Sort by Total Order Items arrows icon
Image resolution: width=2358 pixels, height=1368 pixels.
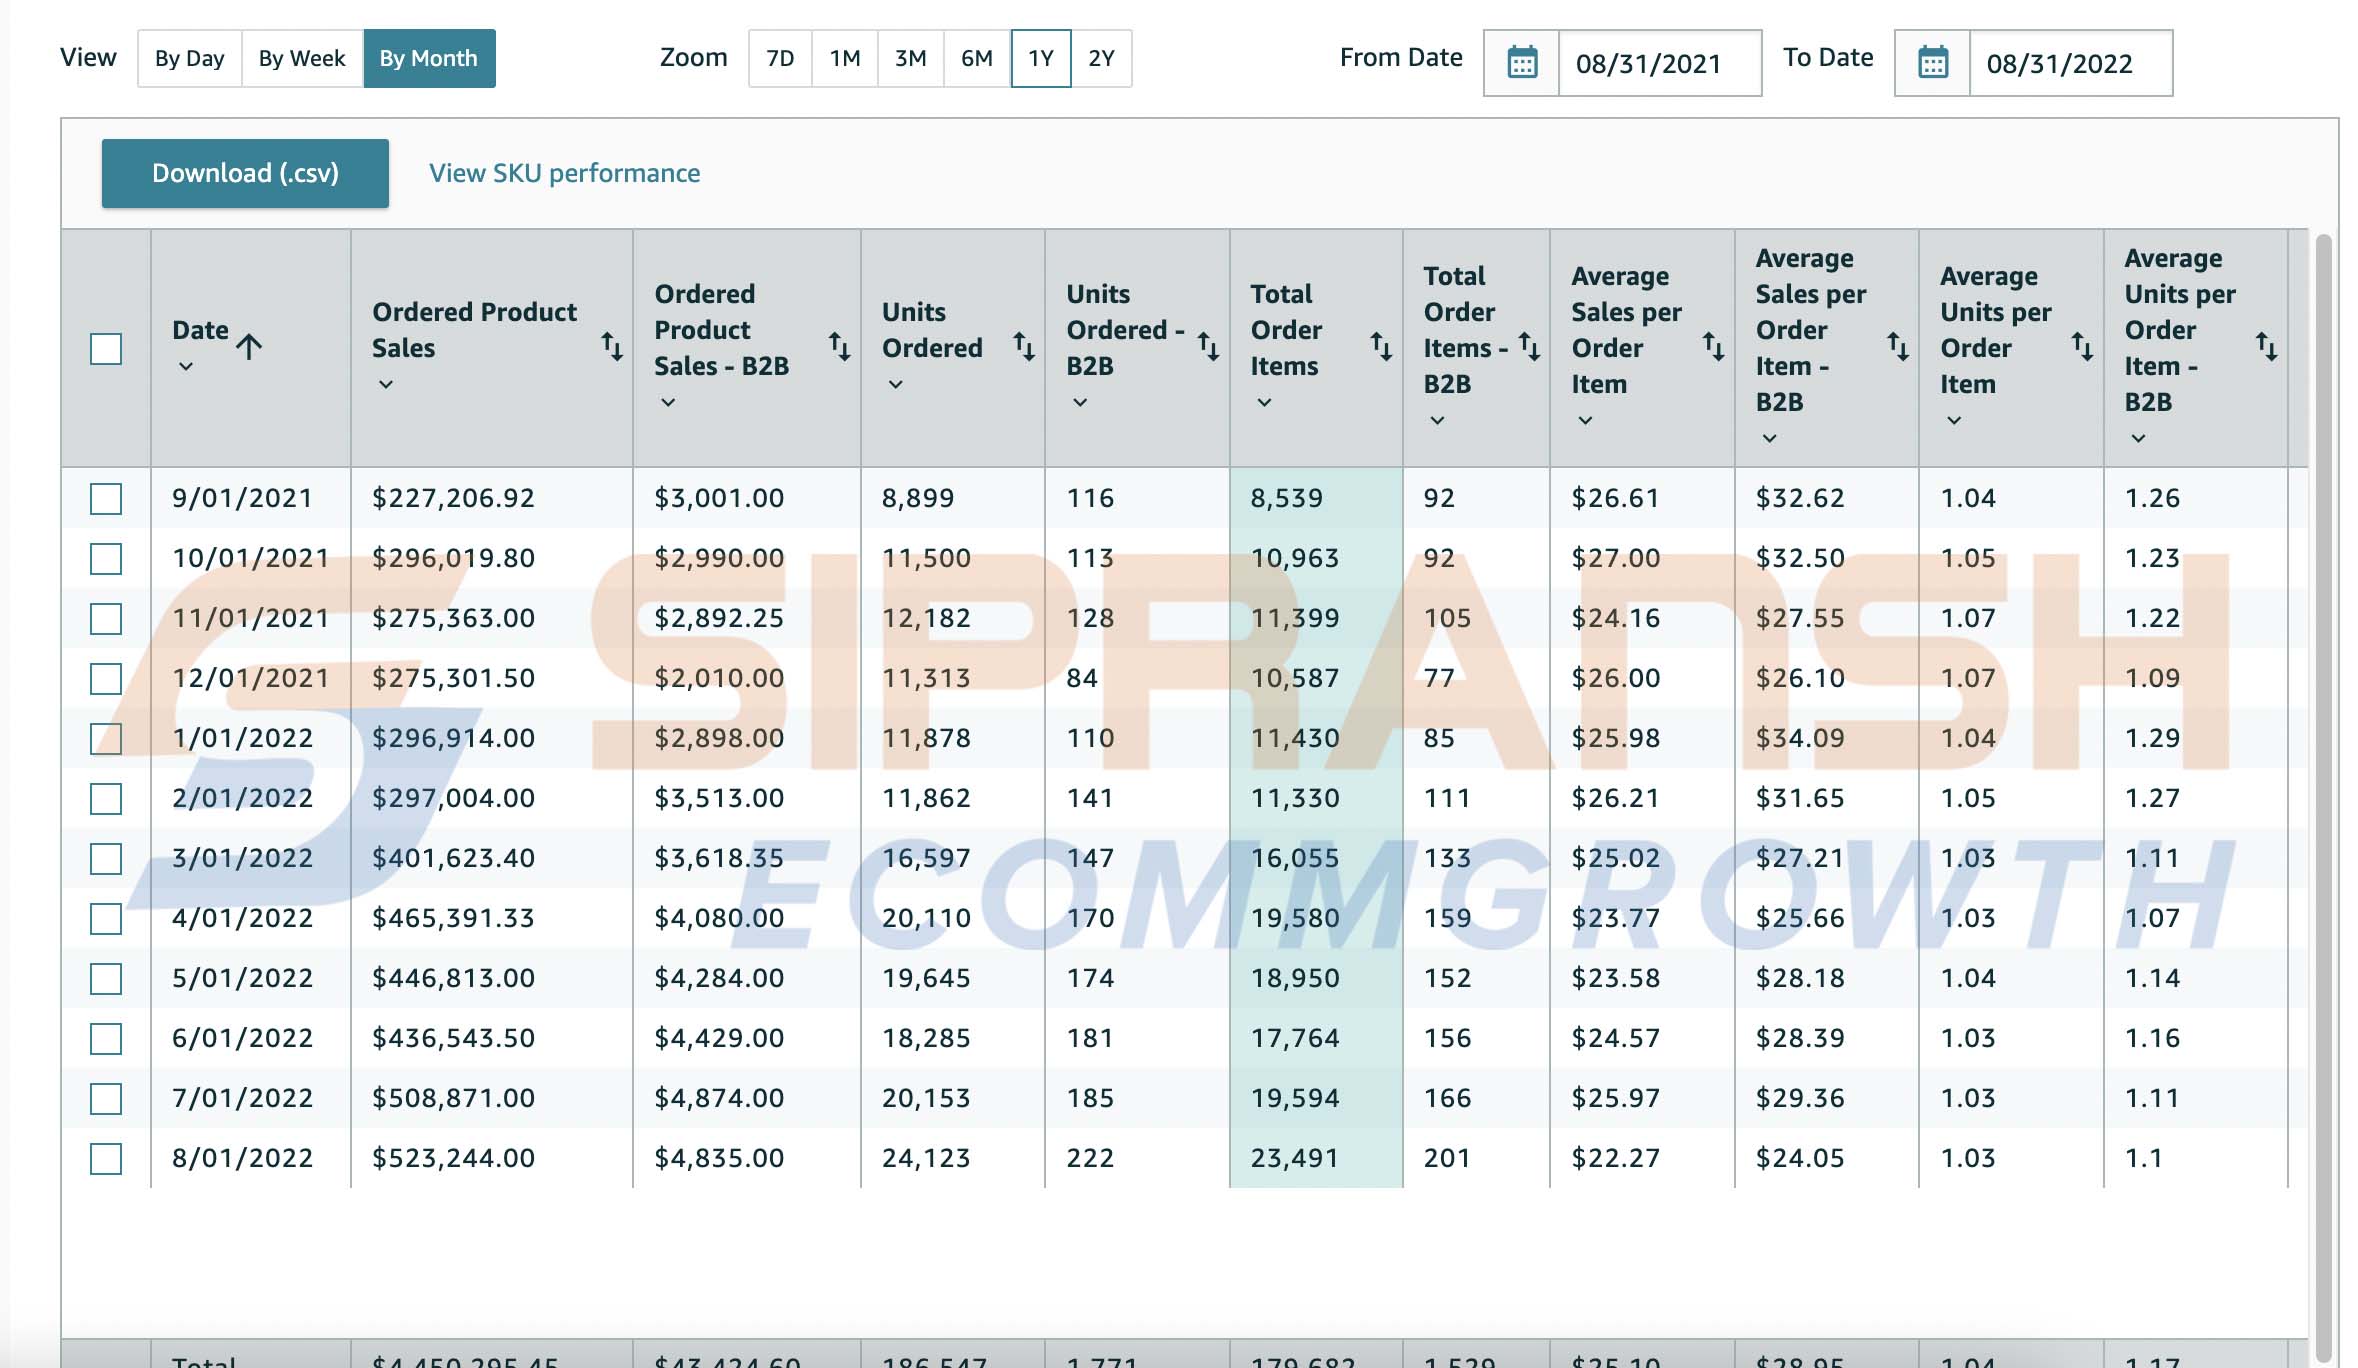pyautogui.click(x=1380, y=347)
